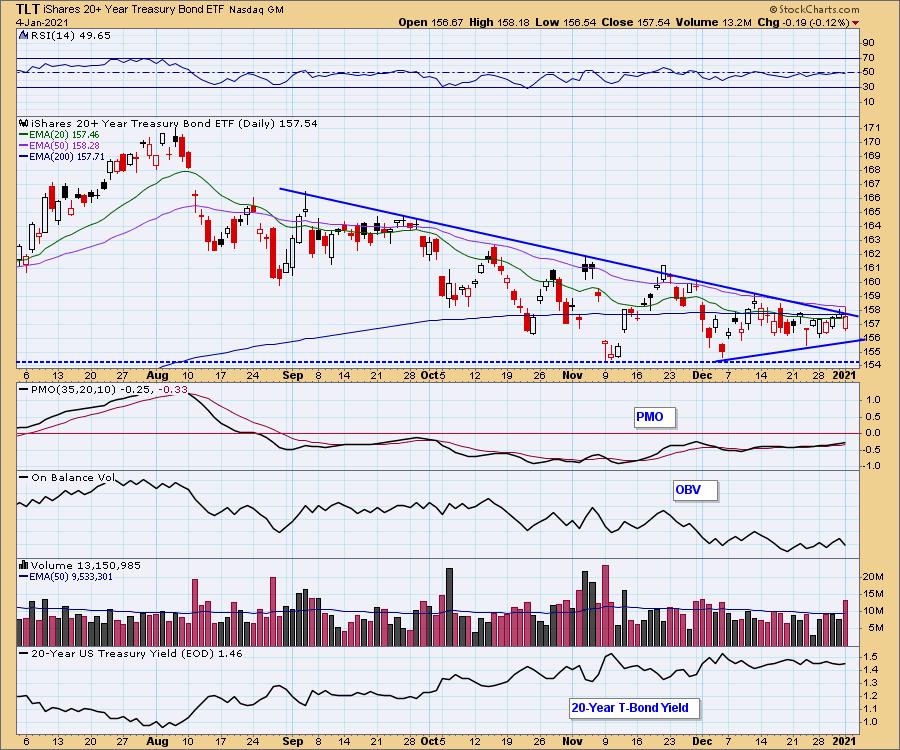Image resolution: width=900 pixels, height=750 pixels.
Task: Click the Nasdaq GM exchange label
Action: click(257, 10)
